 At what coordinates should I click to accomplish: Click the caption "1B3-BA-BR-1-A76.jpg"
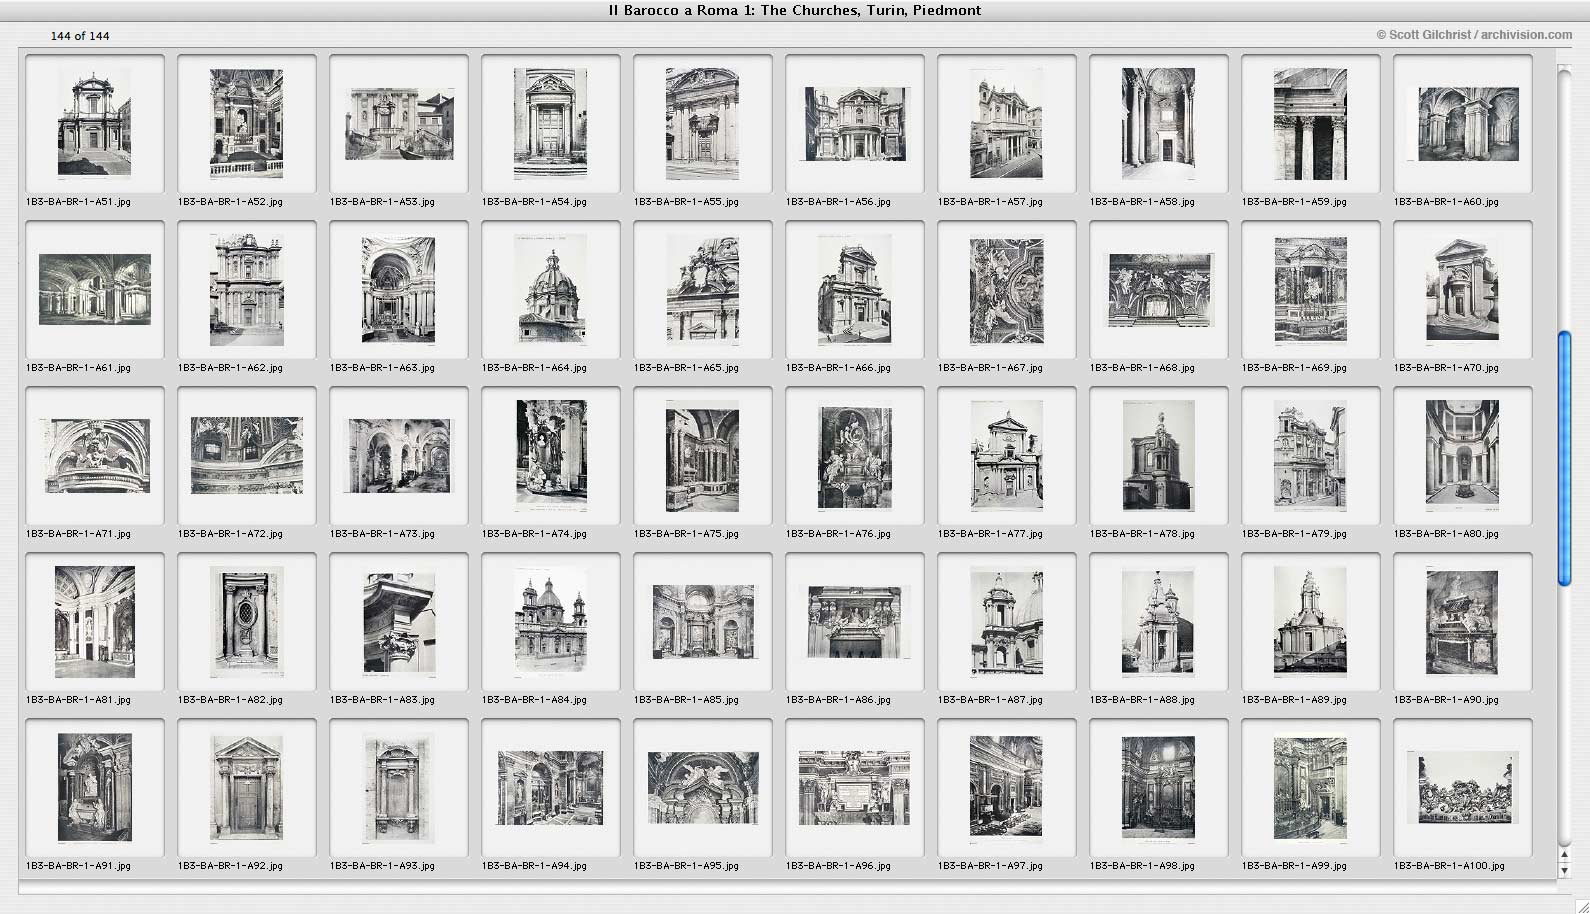click(838, 534)
